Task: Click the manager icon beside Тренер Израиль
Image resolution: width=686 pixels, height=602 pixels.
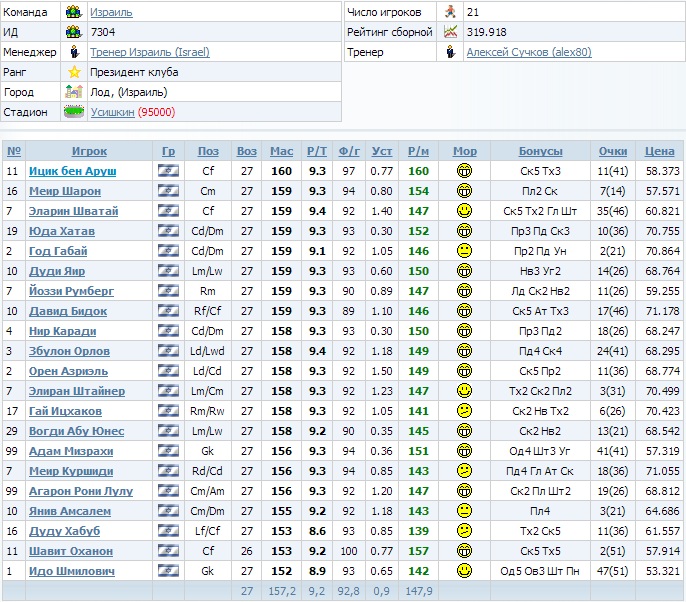Action: tap(75, 52)
